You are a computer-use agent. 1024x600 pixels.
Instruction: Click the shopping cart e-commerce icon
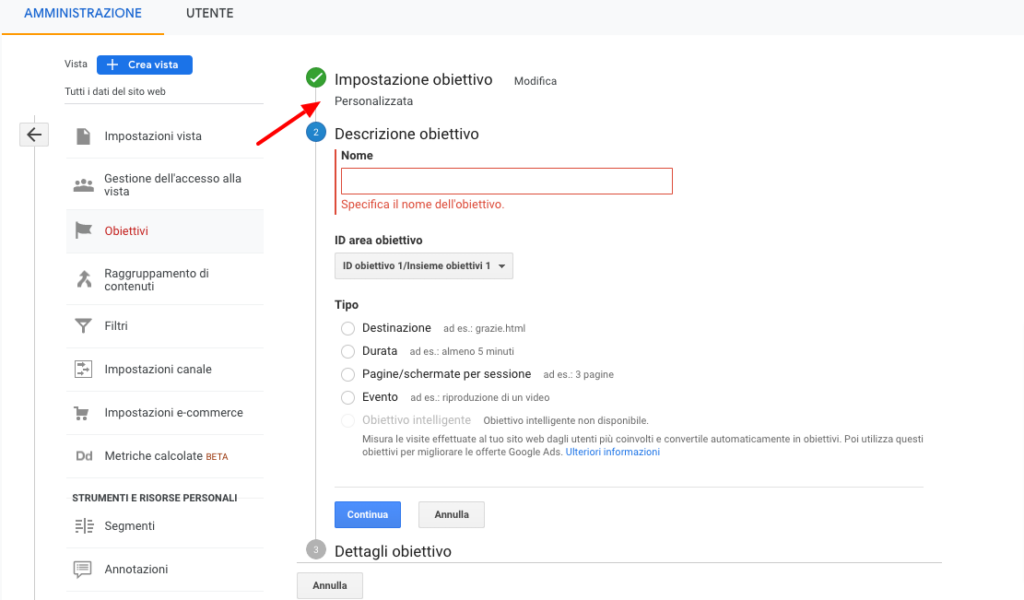click(82, 413)
